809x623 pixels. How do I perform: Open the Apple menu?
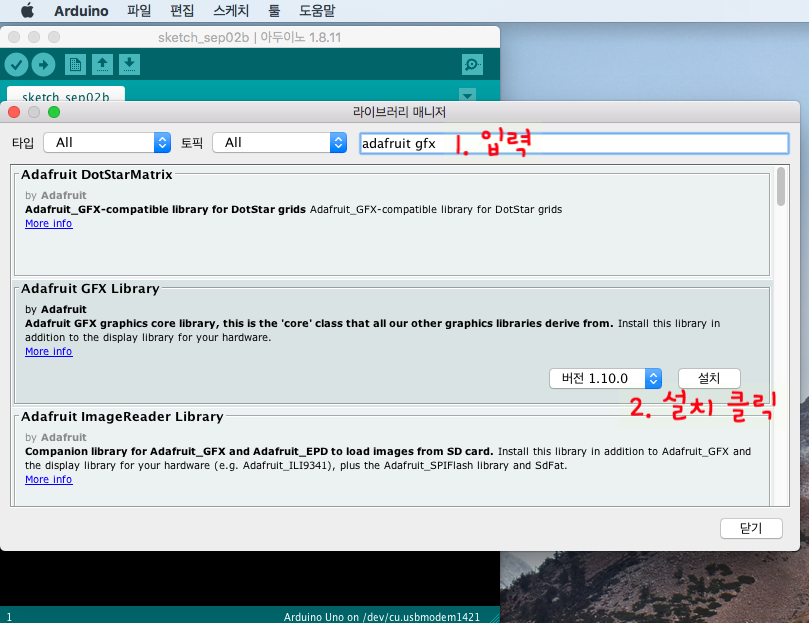pos(27,10)
